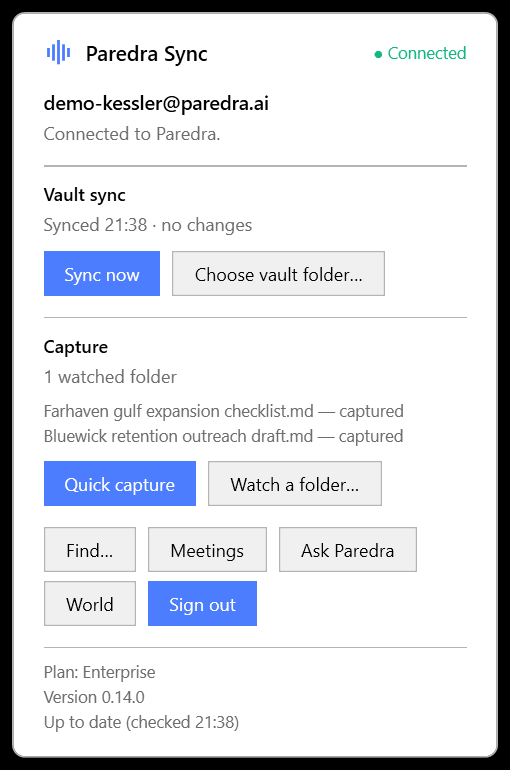The width and height of the screenshot is (510, 770).
Task: Click 'Up to date (checked 21:38)' text
Action: pyautogui.click(x=141, y=722)
